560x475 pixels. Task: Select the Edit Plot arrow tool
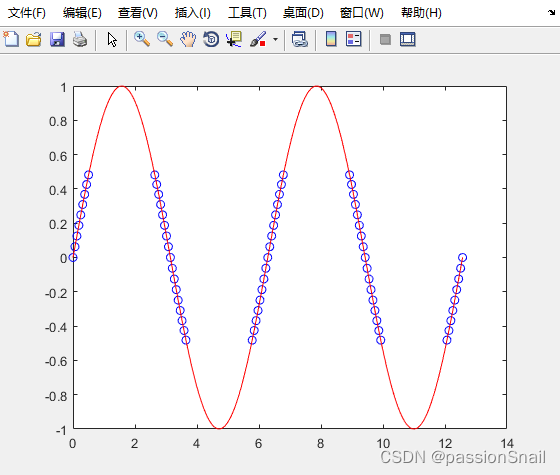point(112,39)
